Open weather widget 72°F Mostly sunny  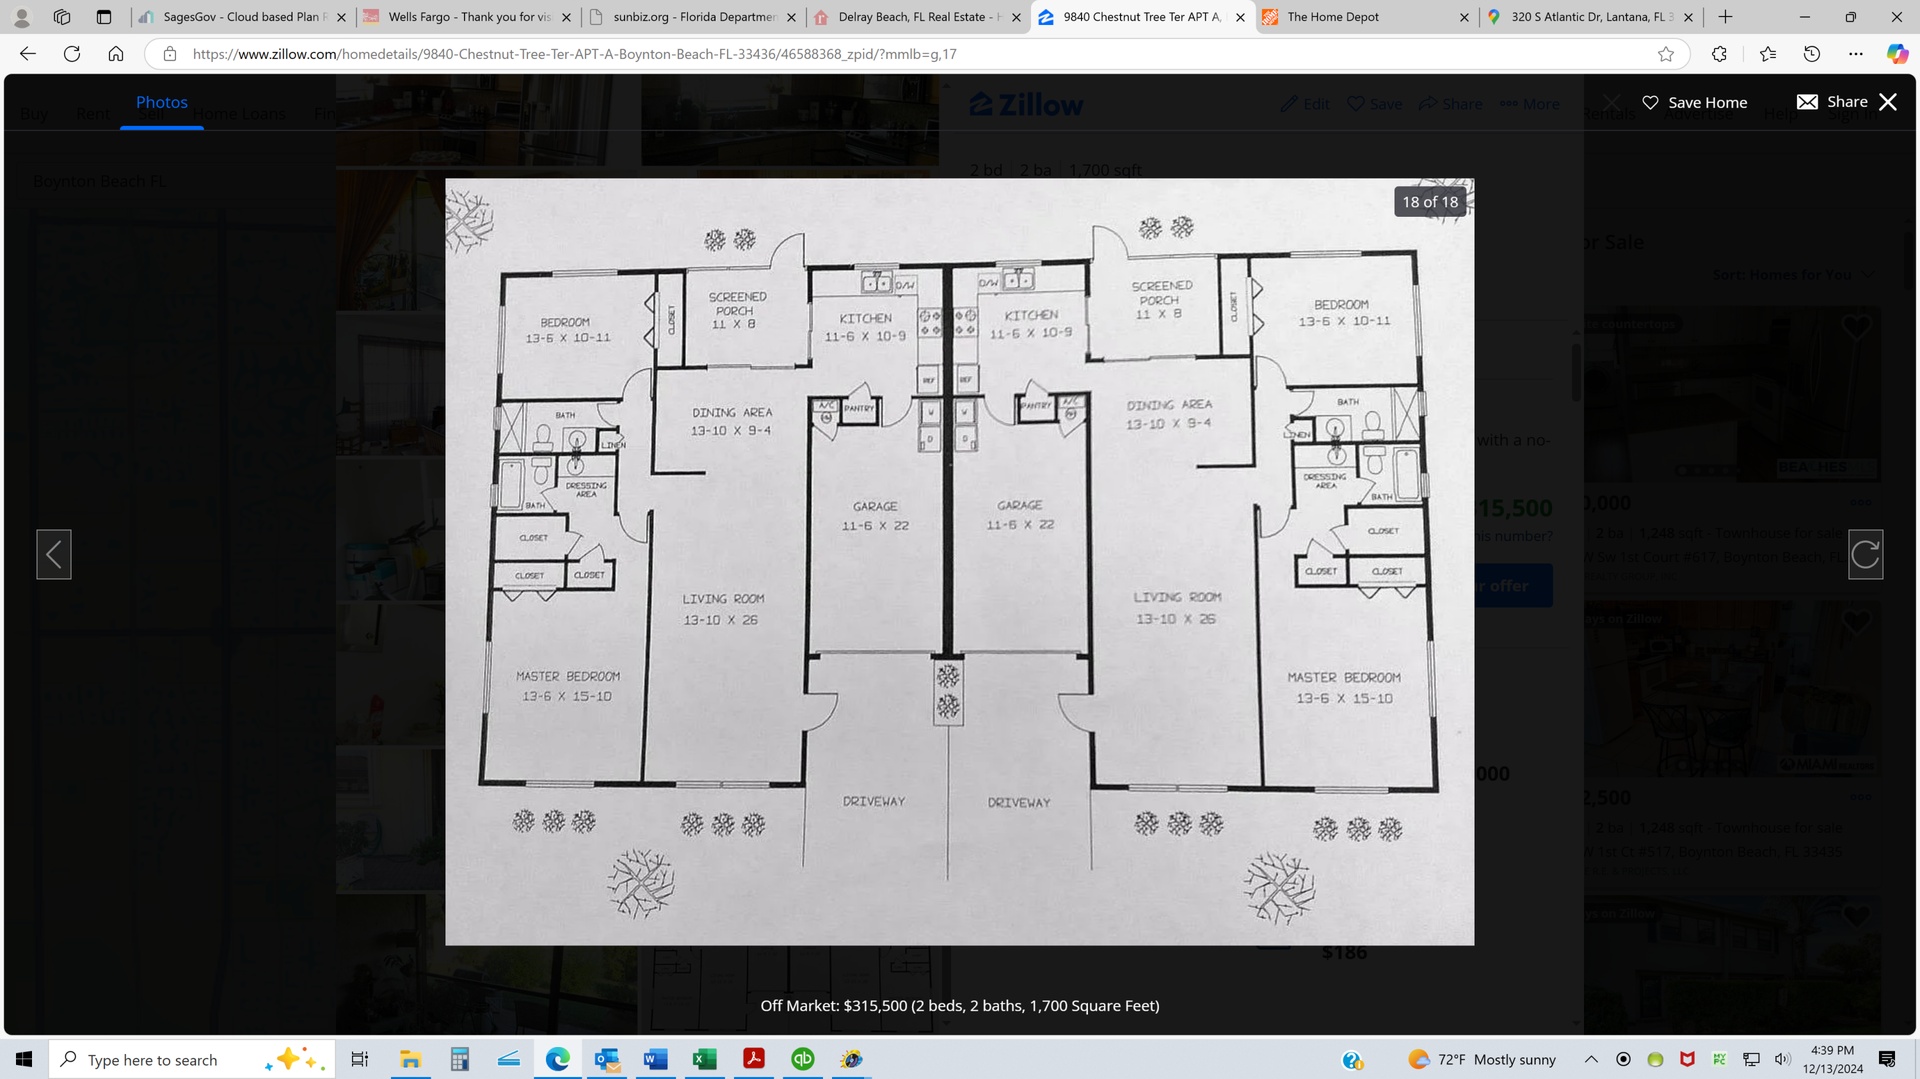(1482, 1059)
